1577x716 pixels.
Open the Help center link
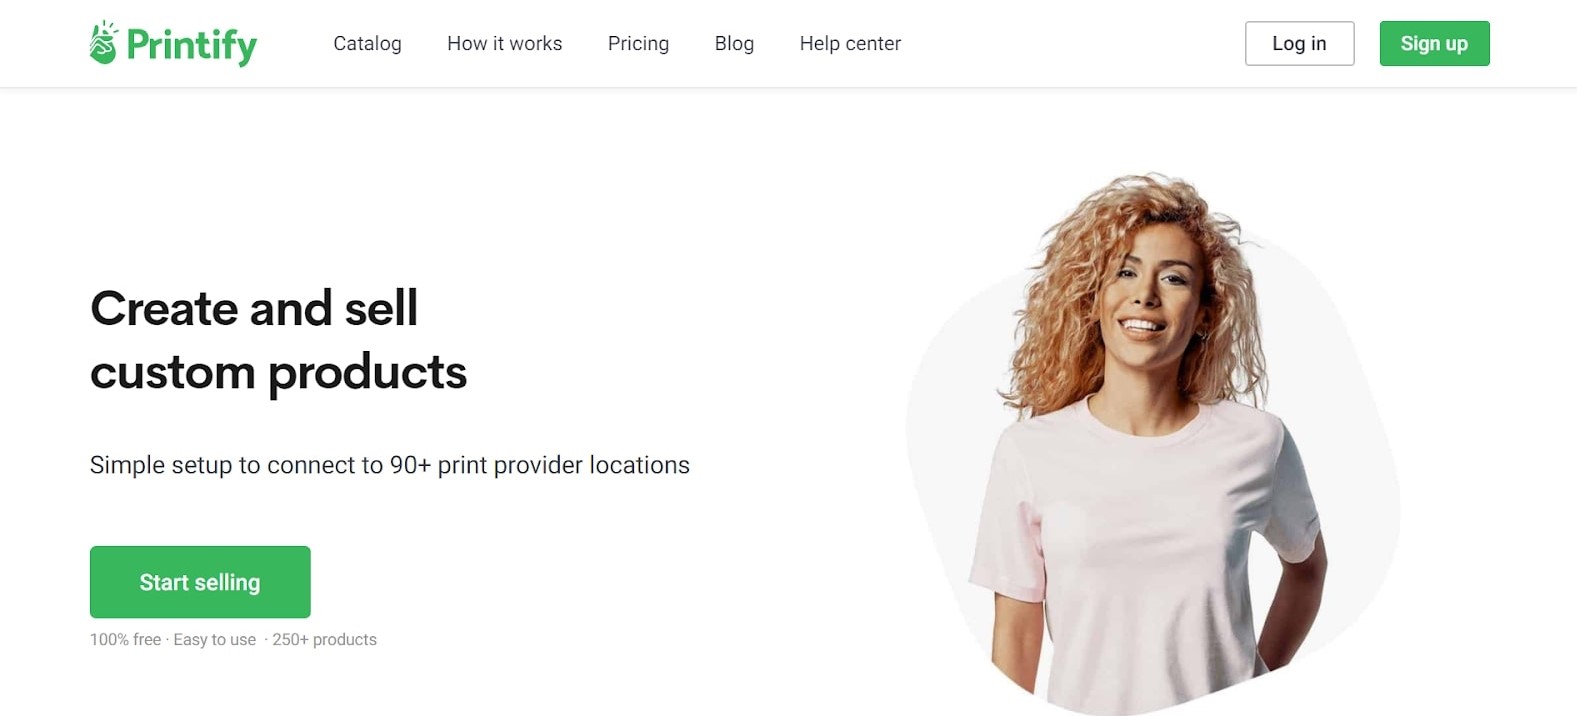coord(850,43)
